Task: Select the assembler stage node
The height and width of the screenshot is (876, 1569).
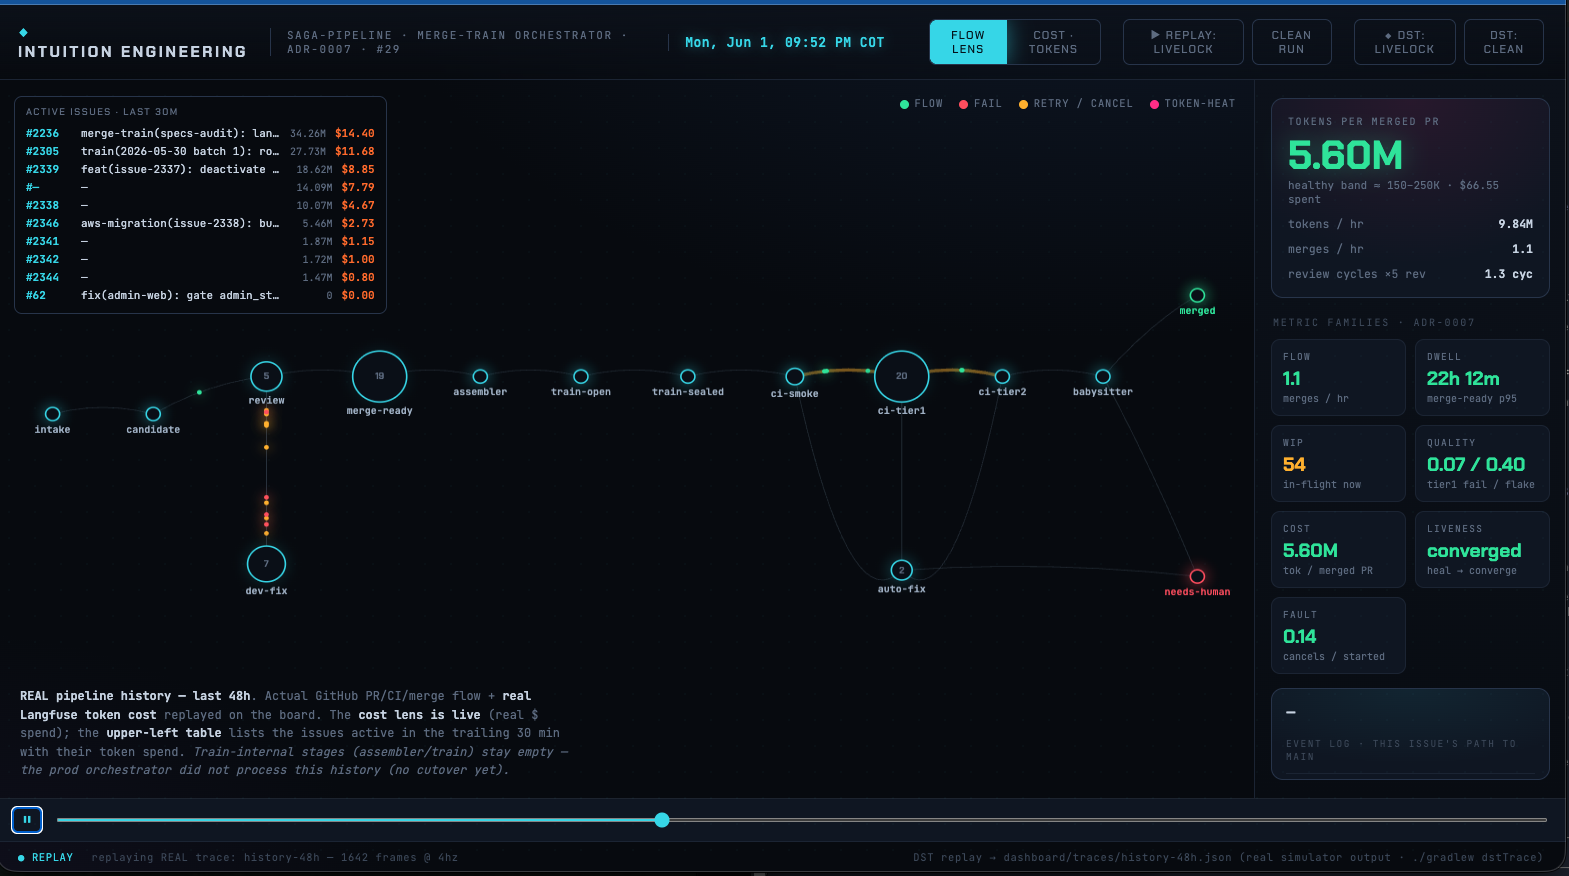Action: pos(480,377)
